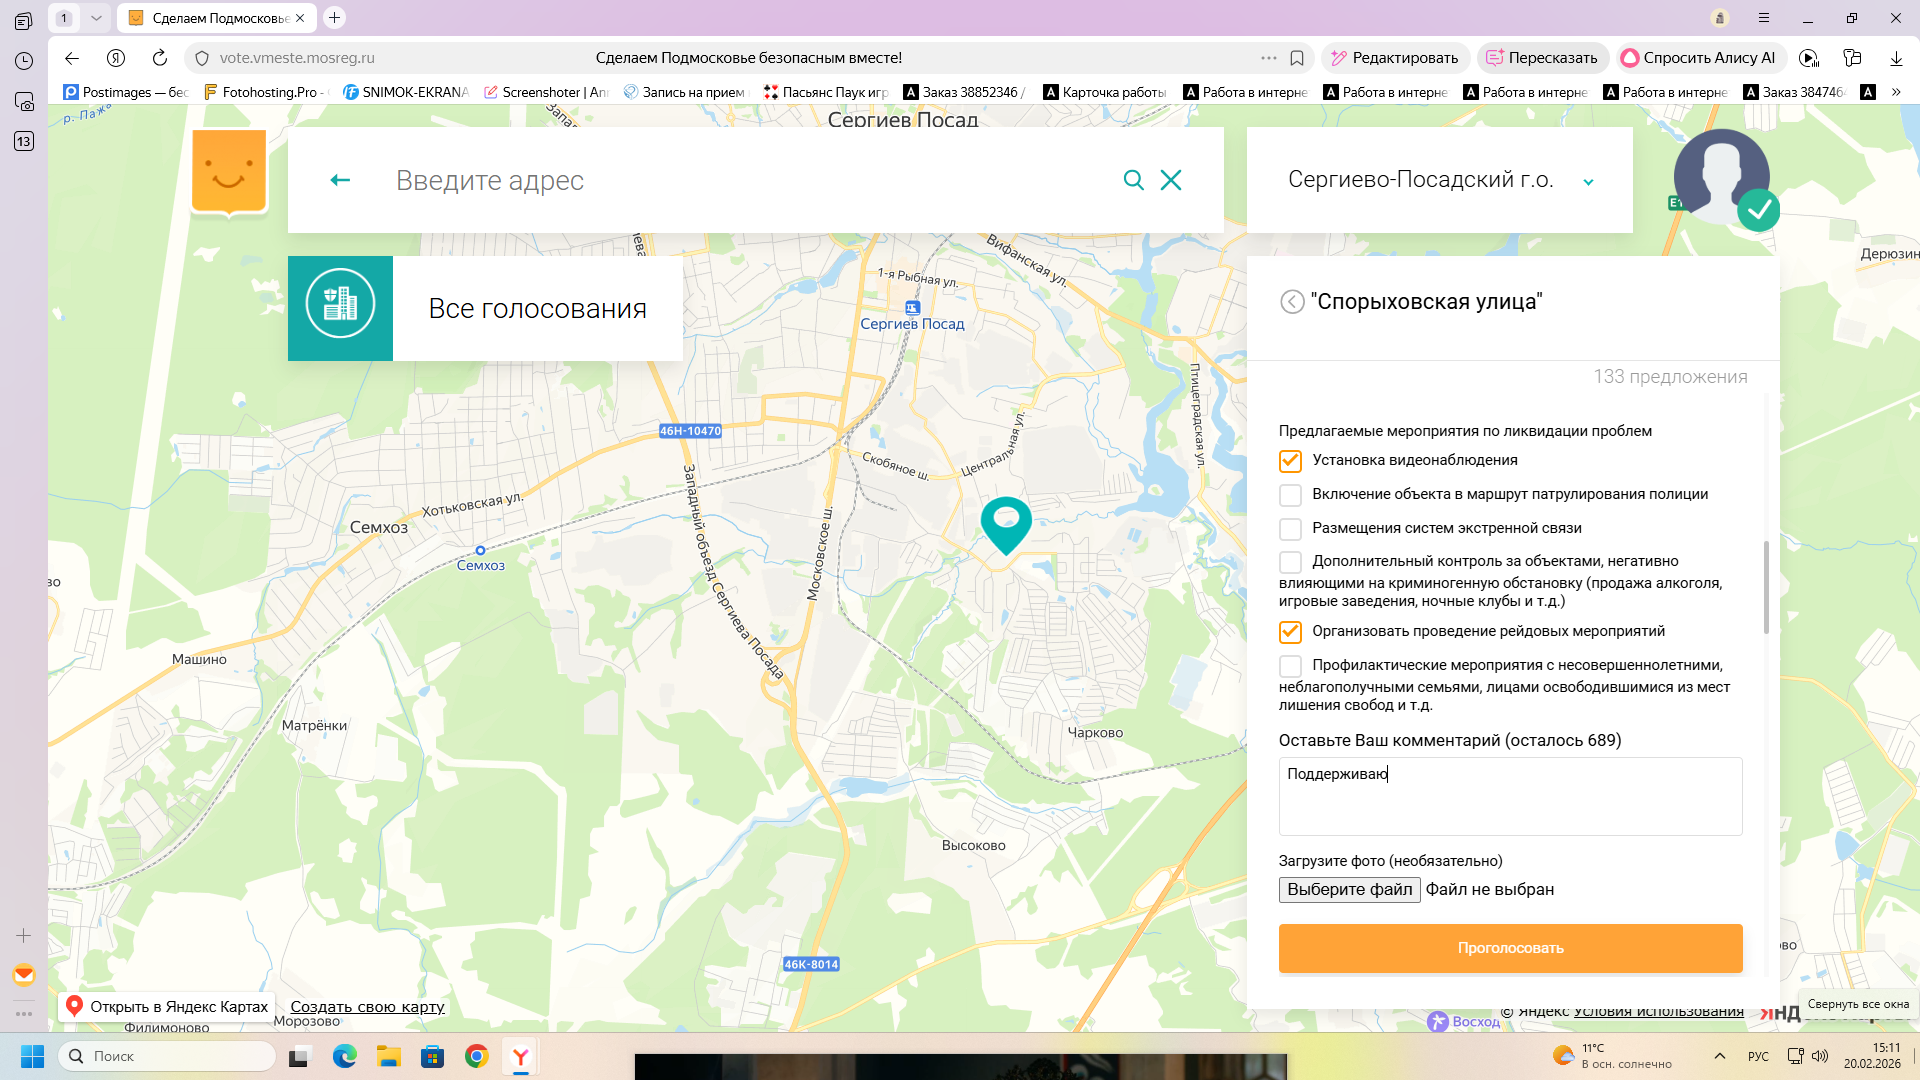Click the teal back arrow beside address field
The width and height of the screenshot is (1920, 1080).
coord(340,180)
